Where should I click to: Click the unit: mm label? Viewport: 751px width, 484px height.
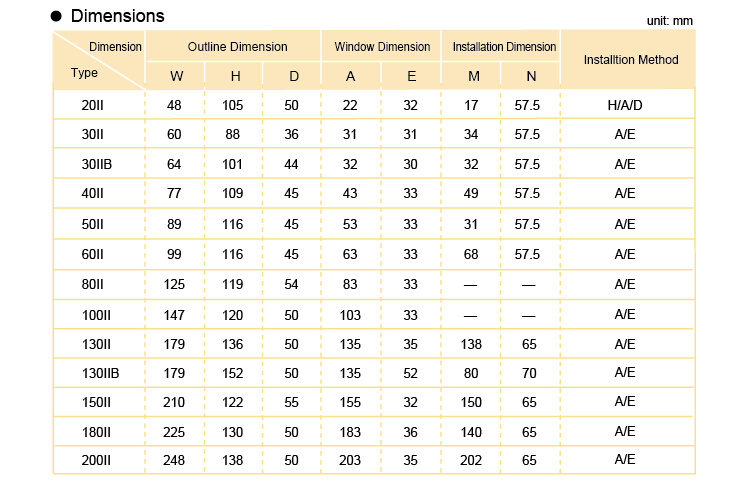[670, 21]
